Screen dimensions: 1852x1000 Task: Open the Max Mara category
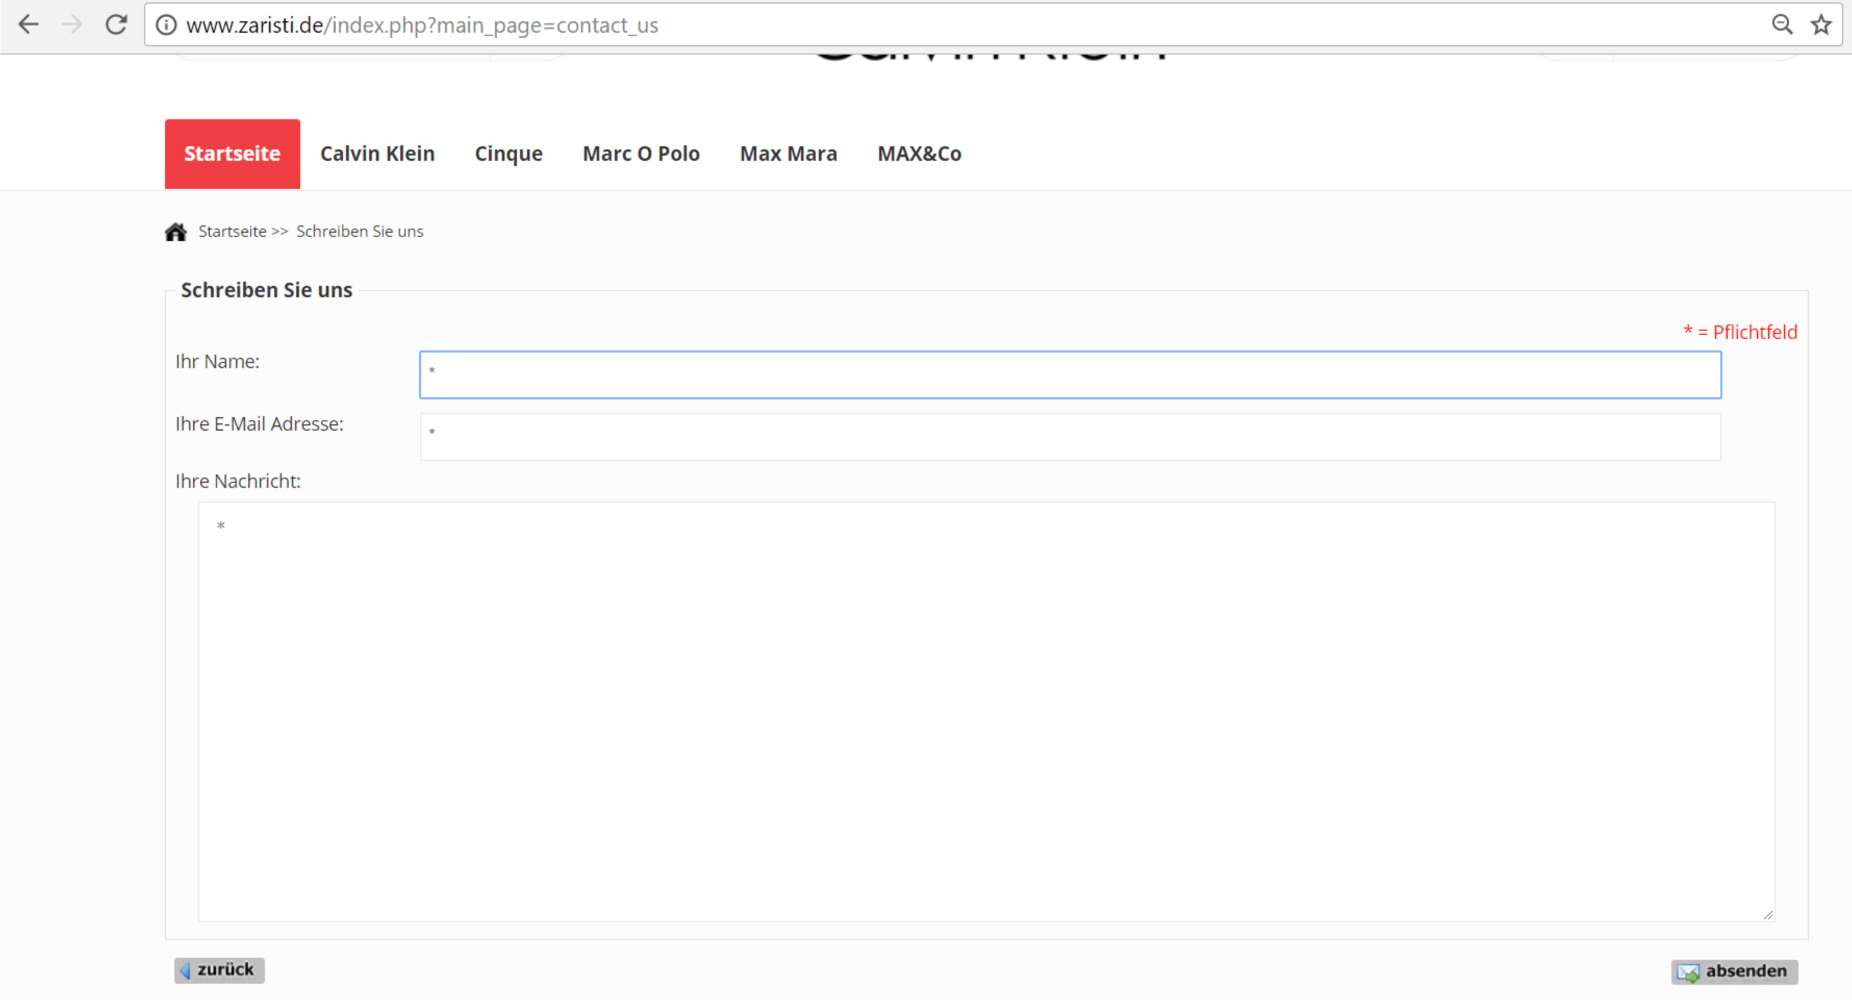(x=788, y=154)
